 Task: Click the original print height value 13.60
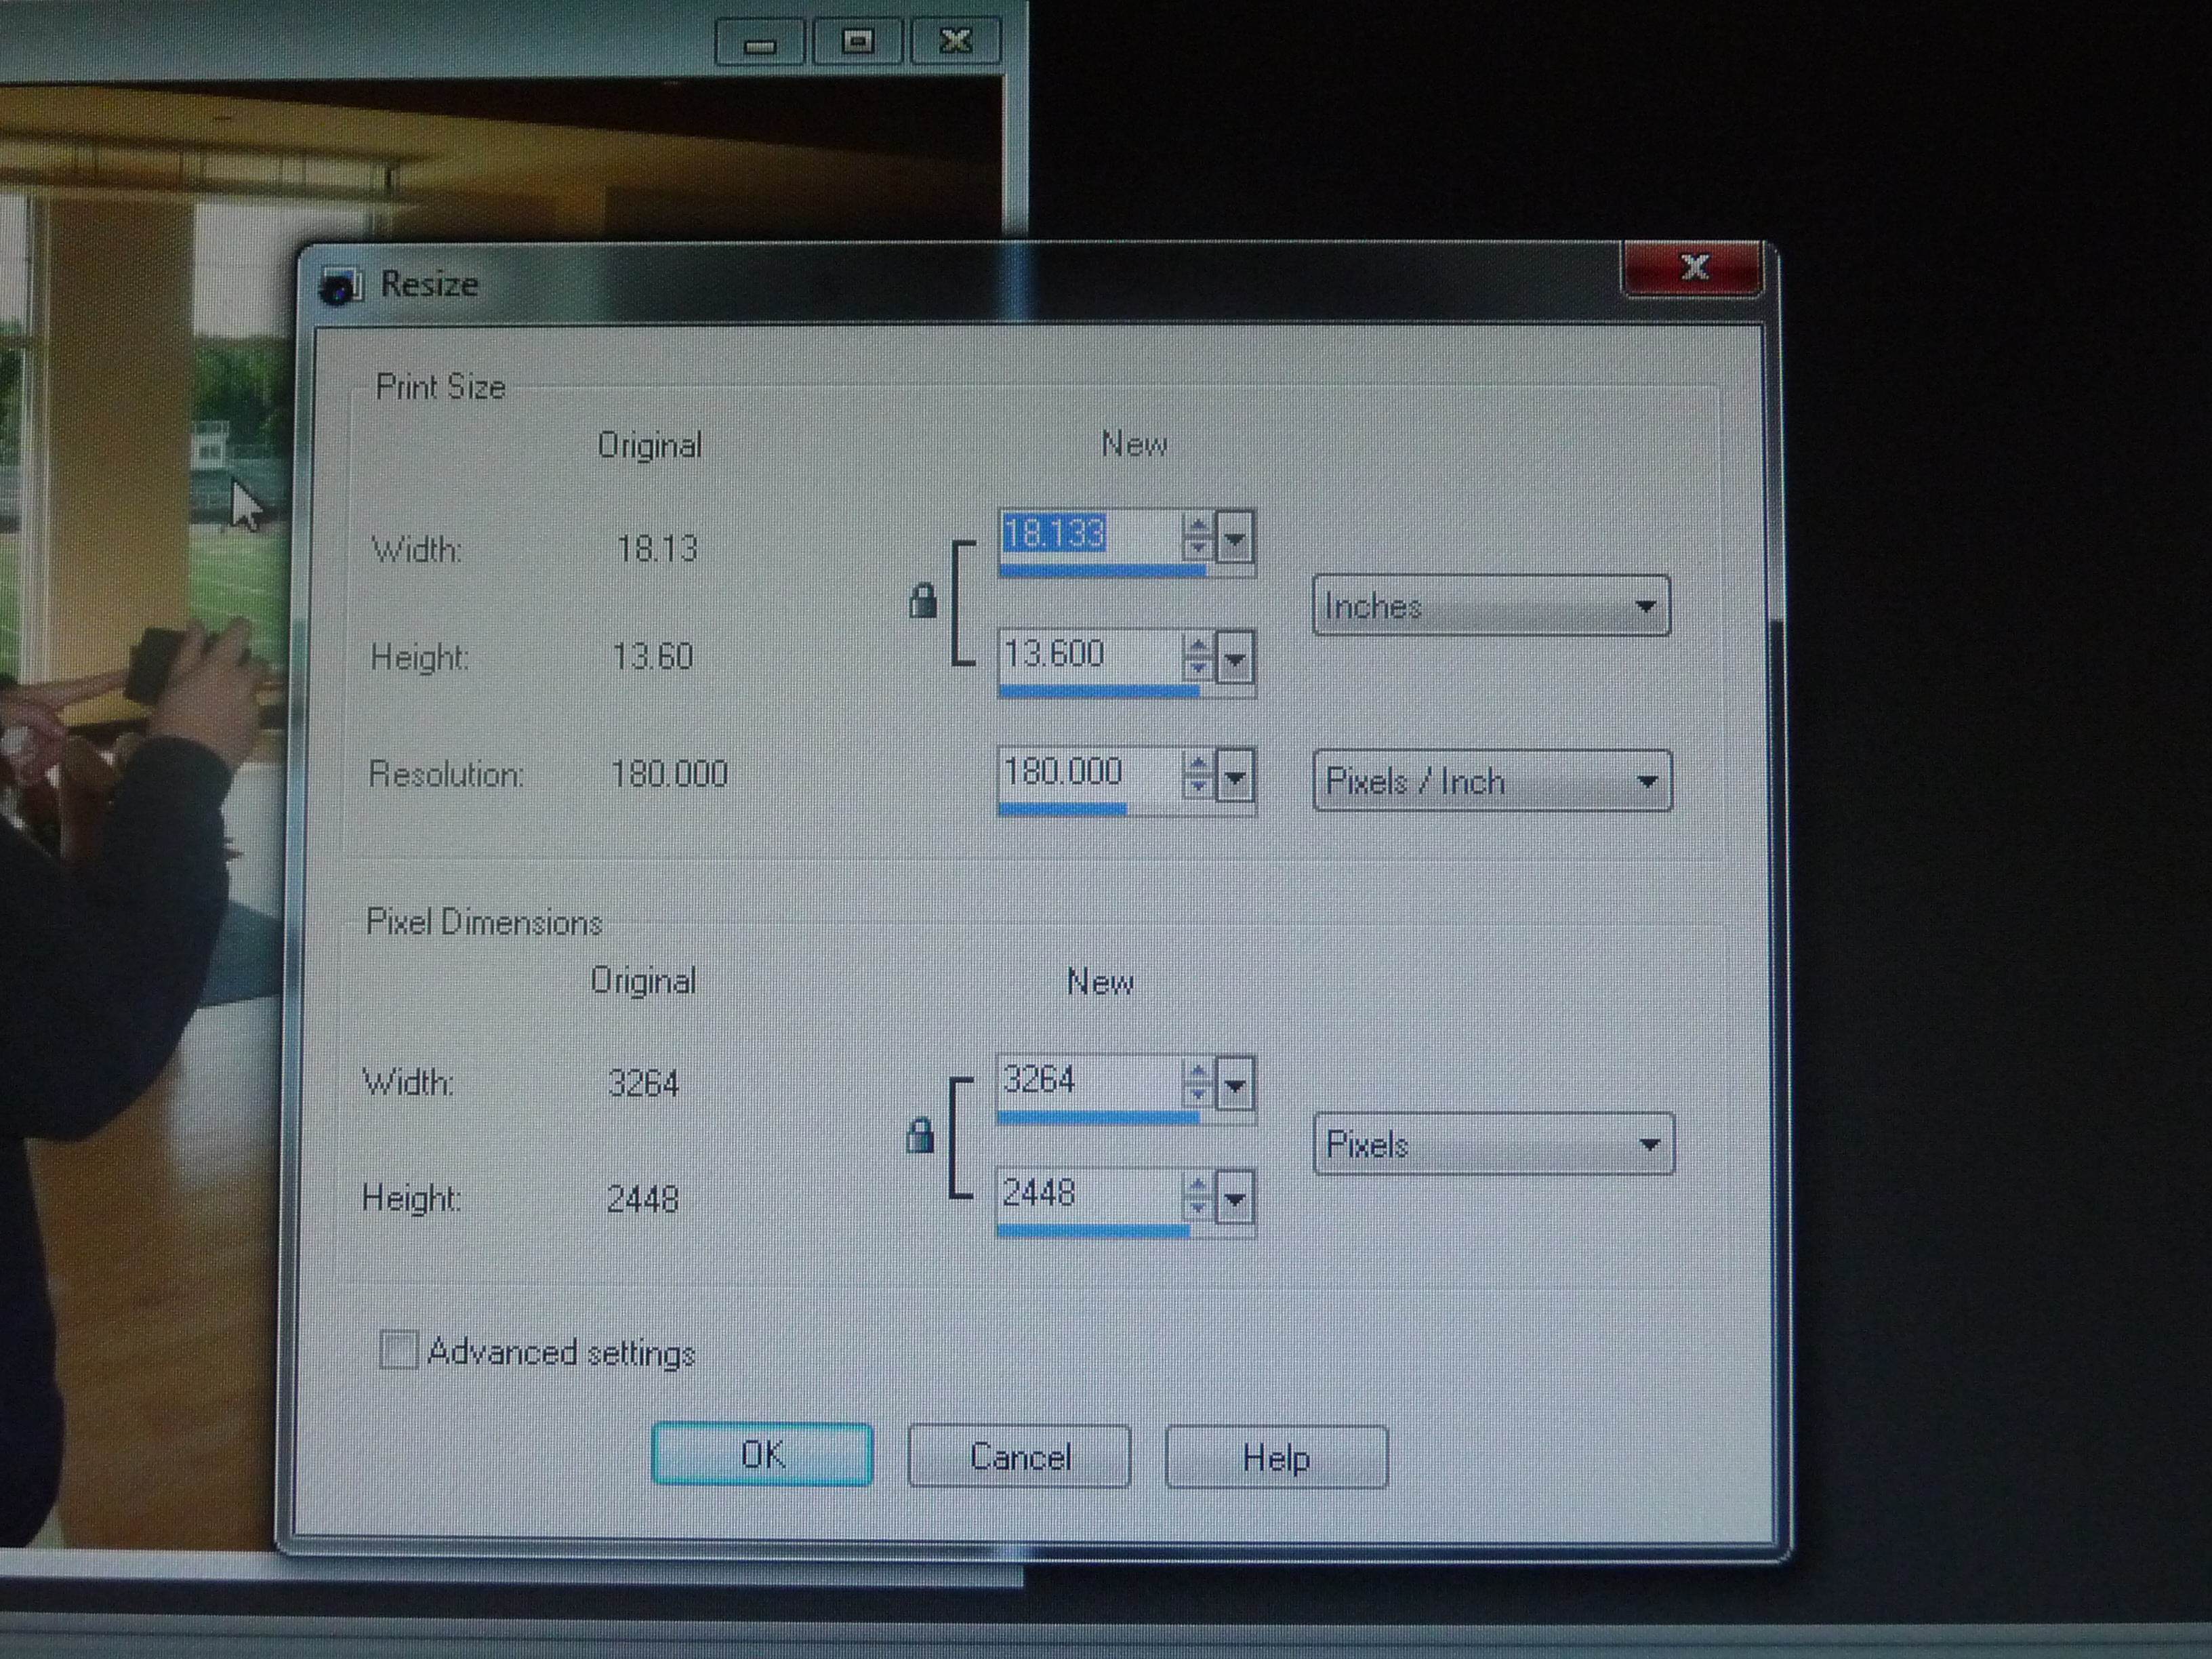point(652,656)
